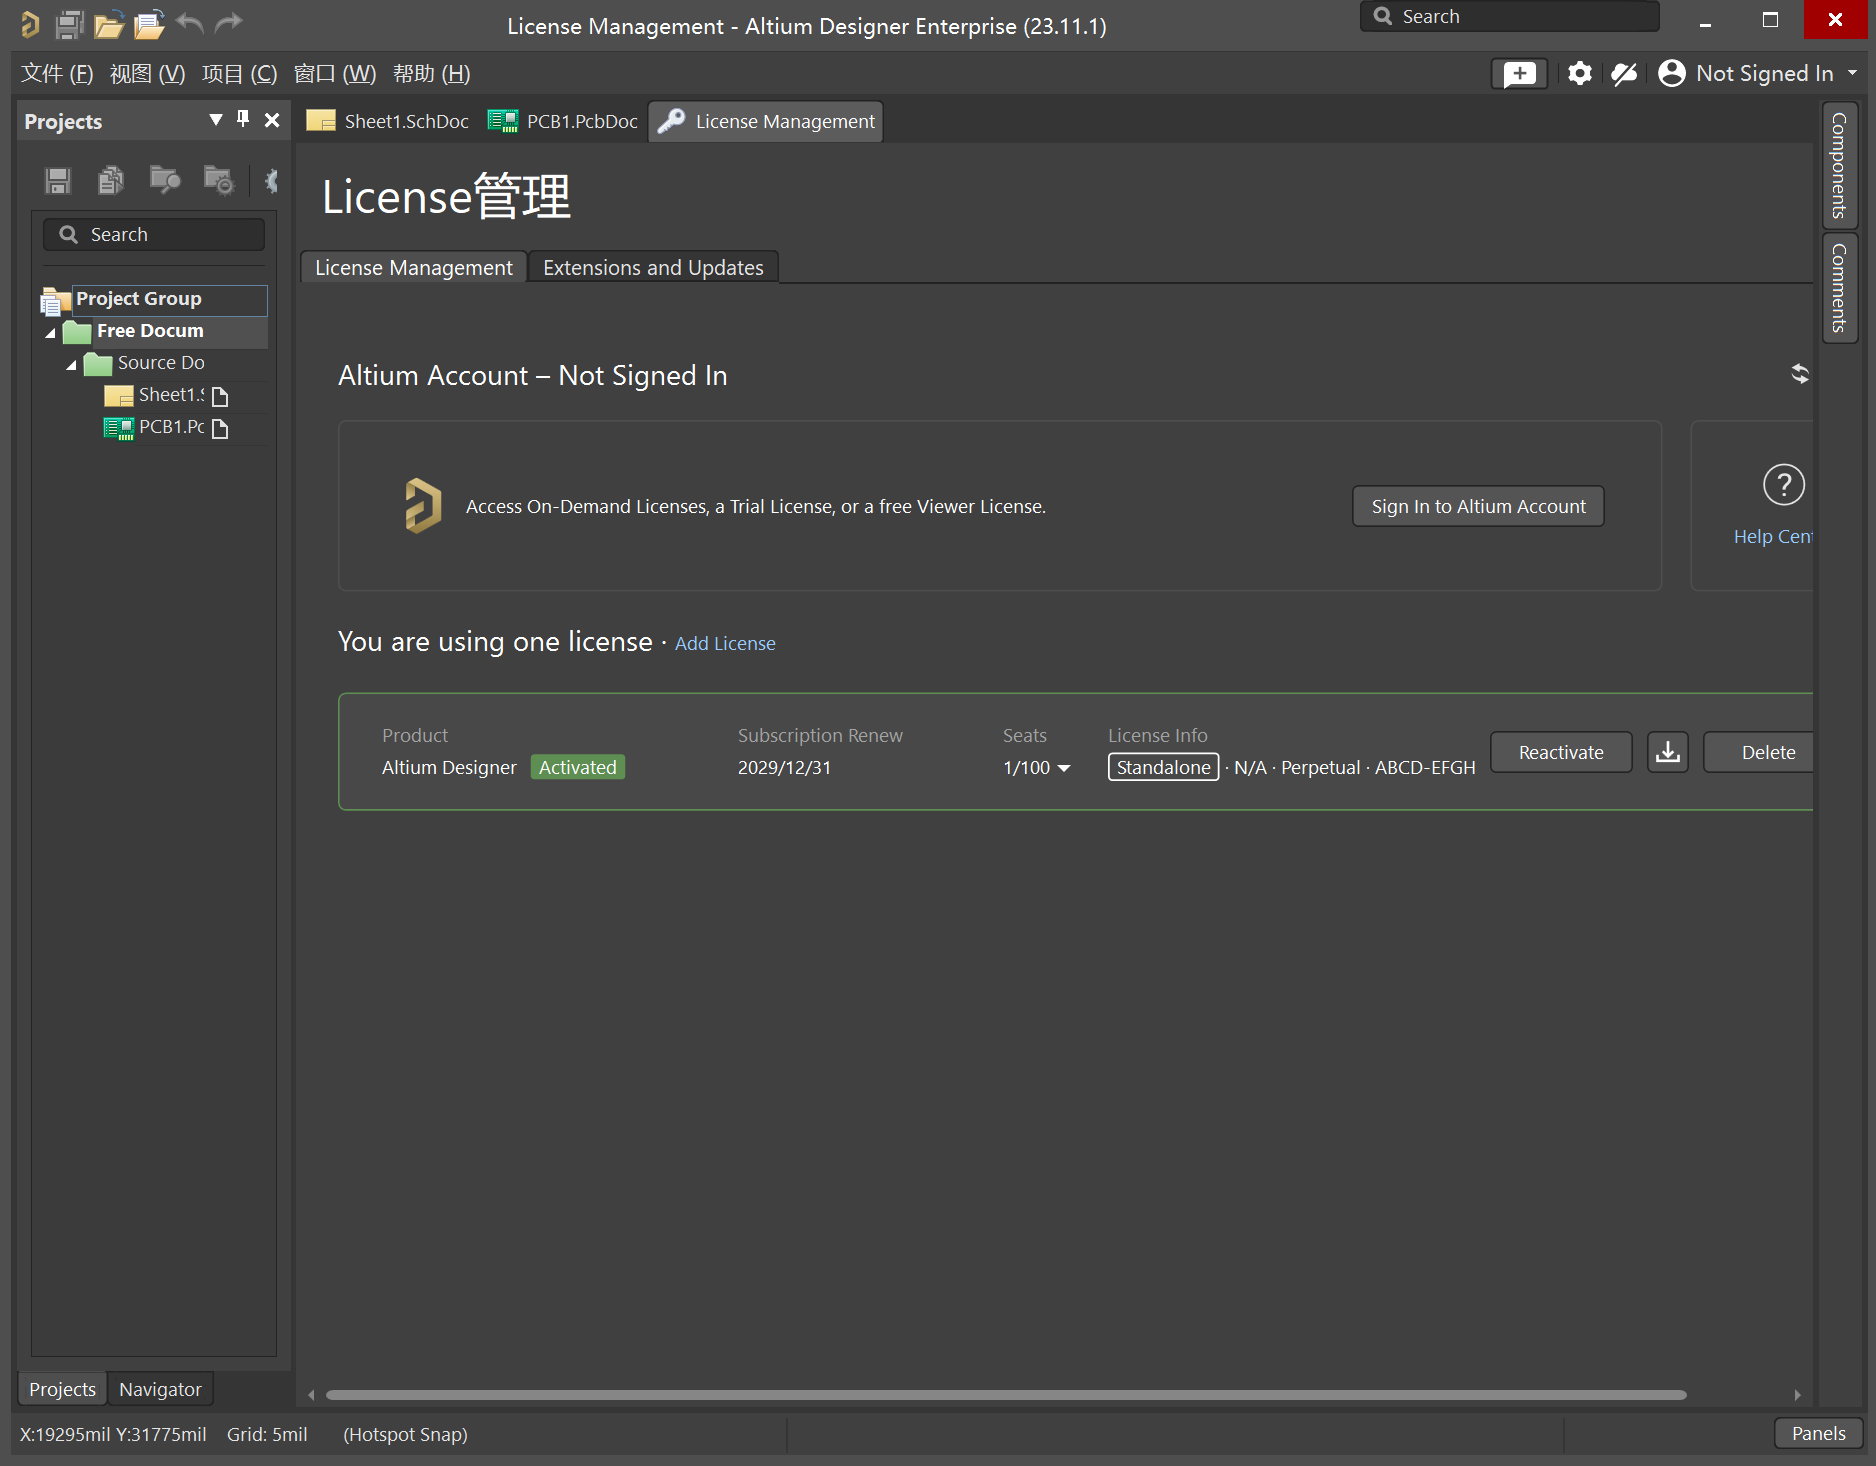Click the Grid: 5mil status bar entry
Screen dimensions: 1876x1466
[267, 1434]
